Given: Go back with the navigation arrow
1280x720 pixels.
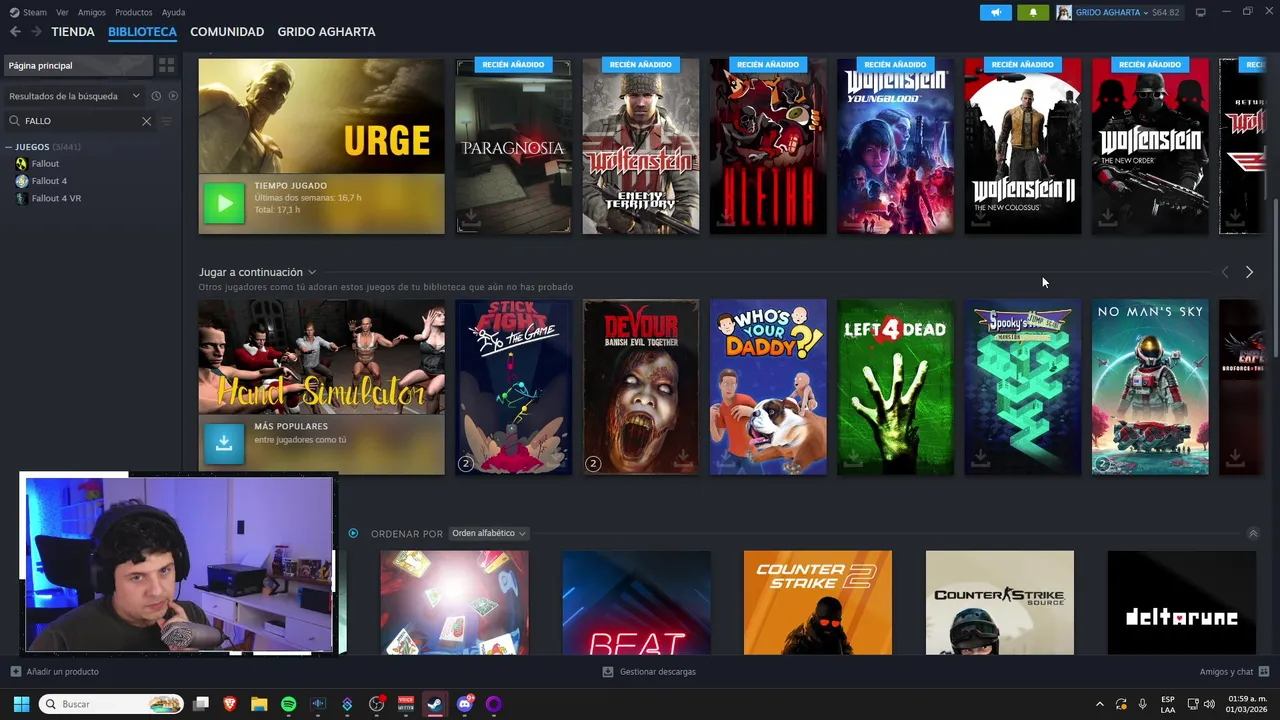Looking at the screenshot, I should coord(15,32).
